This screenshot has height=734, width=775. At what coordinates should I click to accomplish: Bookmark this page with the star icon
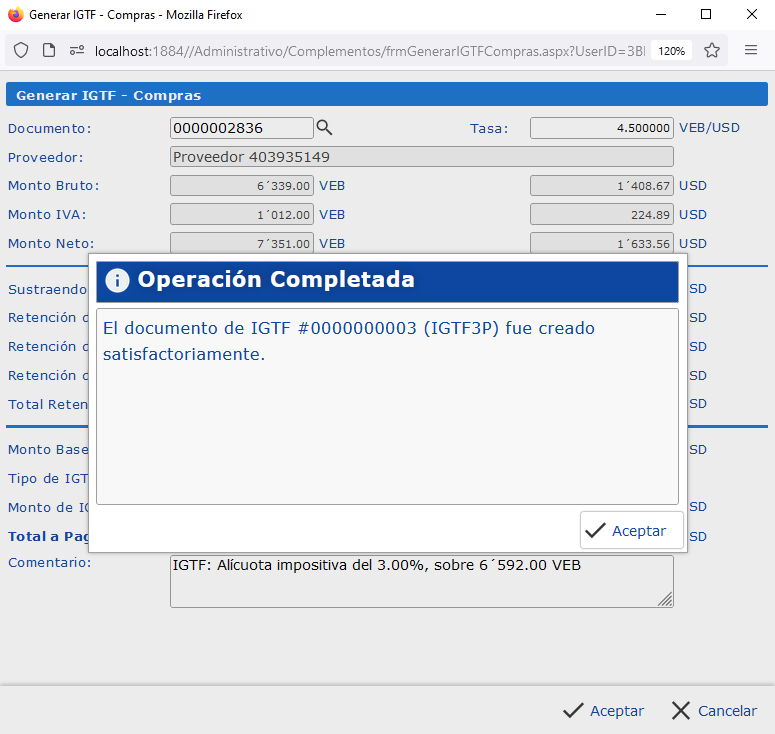click(712, 50)
